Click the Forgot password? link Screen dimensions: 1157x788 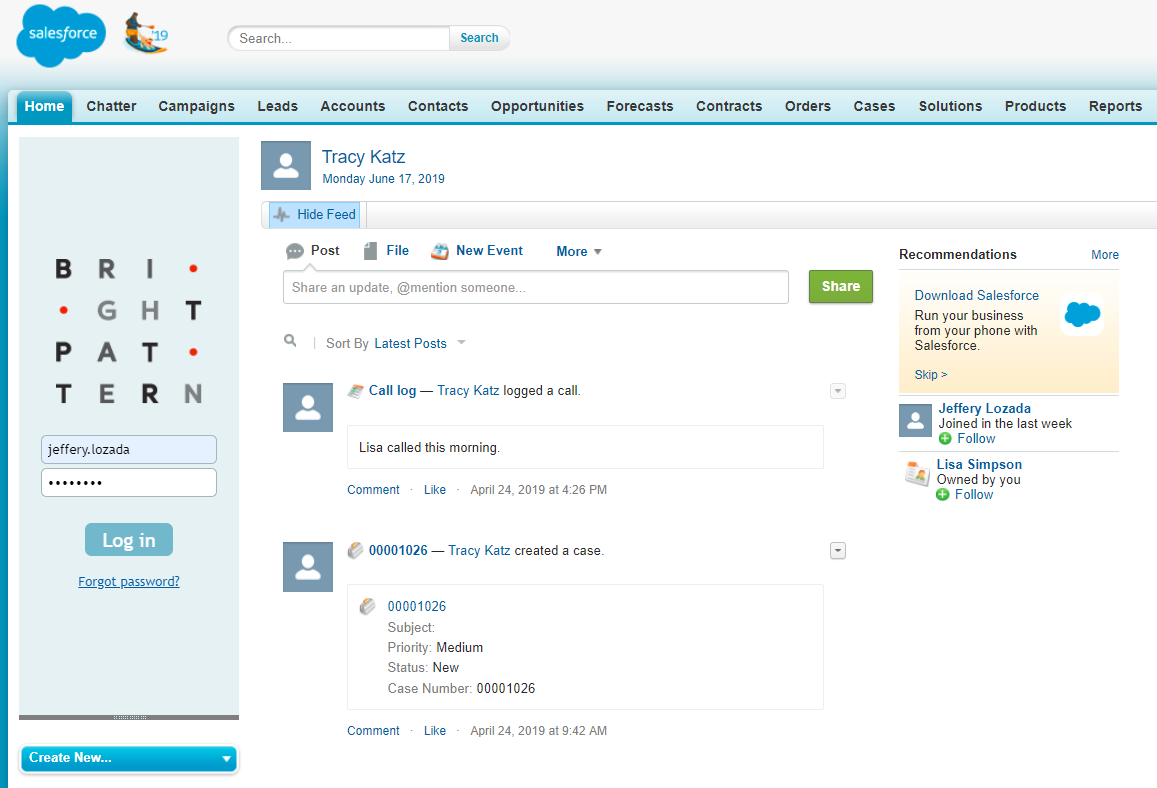(129, 581)
